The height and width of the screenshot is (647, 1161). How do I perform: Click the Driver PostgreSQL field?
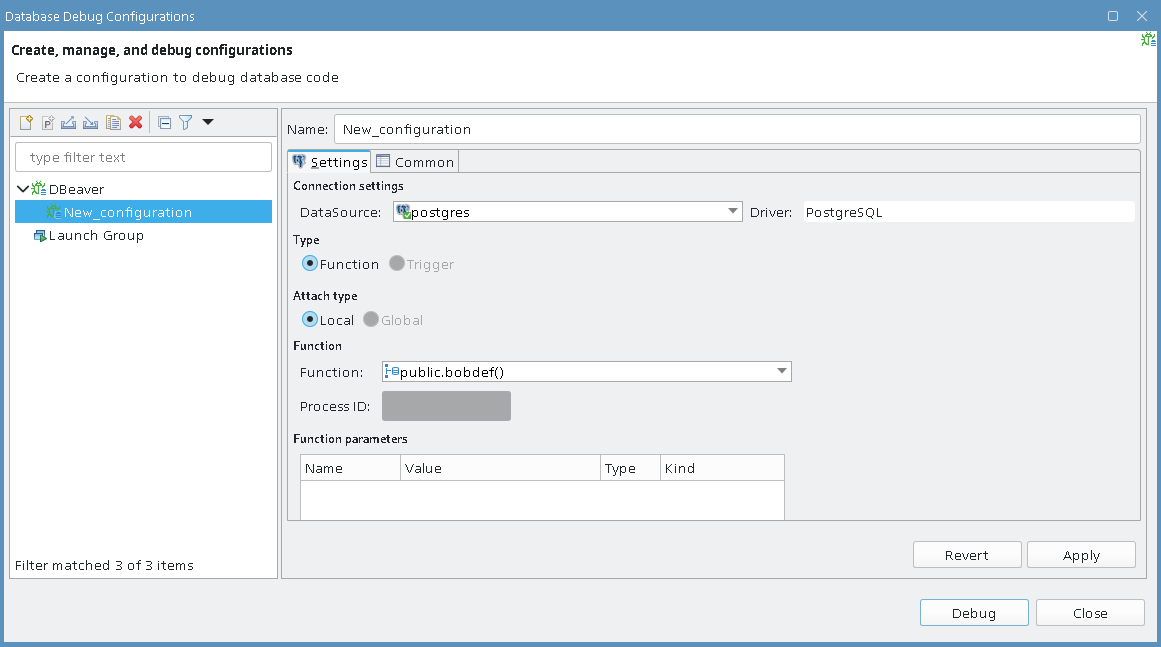pyautogui.click(x=969, y=212)
